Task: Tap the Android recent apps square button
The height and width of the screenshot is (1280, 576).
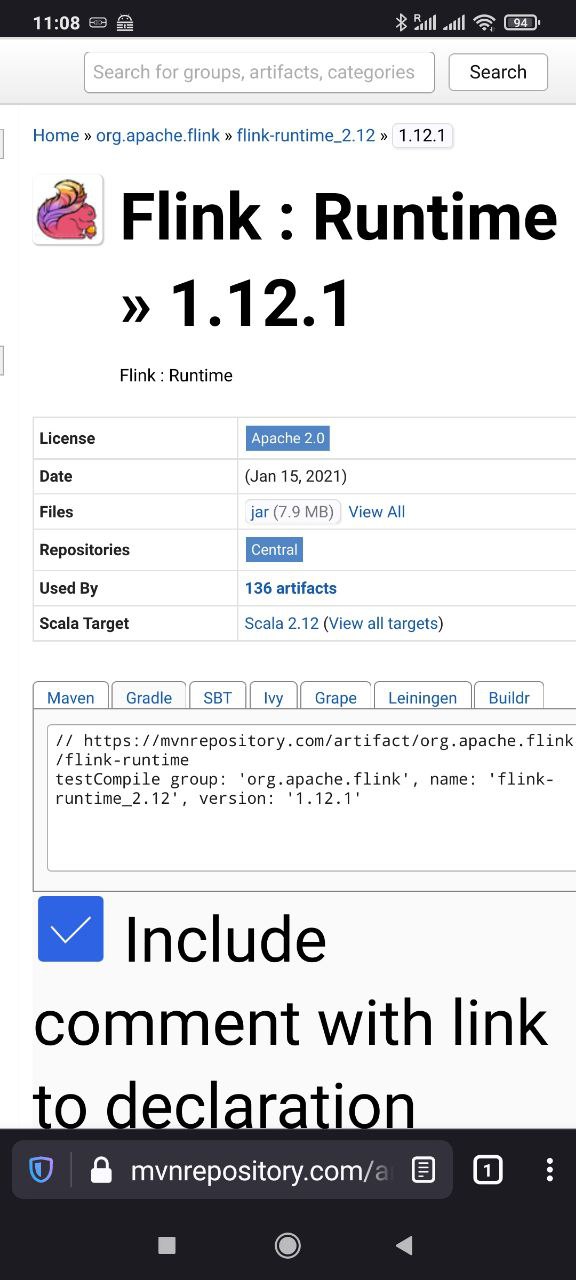Action: [167, 1245]
